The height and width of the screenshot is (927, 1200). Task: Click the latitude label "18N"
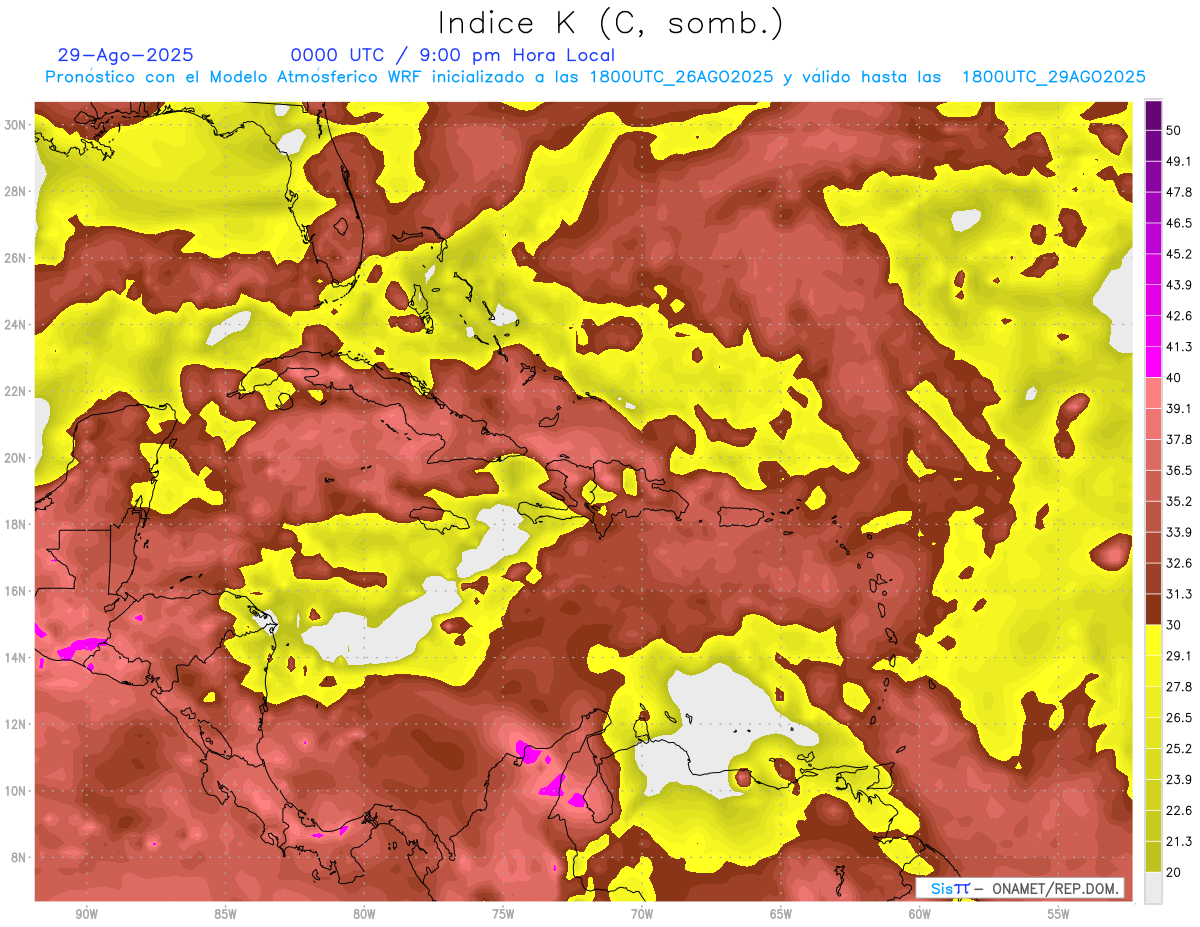pyautogui.click(x=17, y=525)
